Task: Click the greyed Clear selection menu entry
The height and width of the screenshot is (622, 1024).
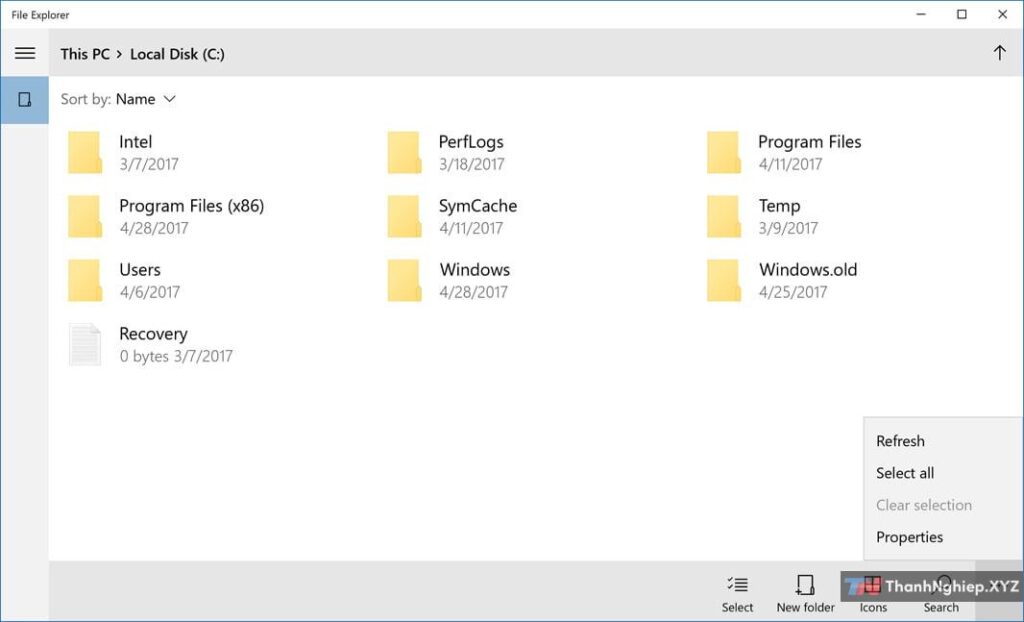Action: tap(923, 505)
